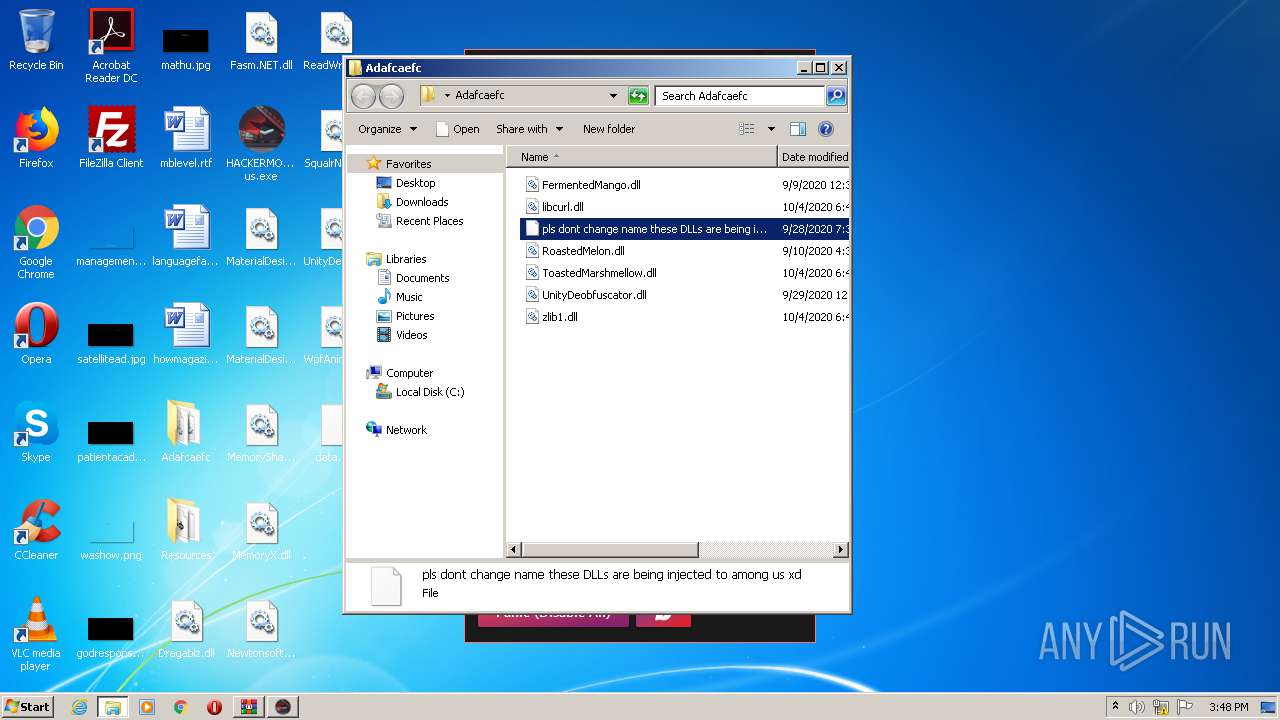The image size is (1280, 720).
Task: Launch Opera browser desktop icon
Action: pyautogui.click(x=36, y=334)
